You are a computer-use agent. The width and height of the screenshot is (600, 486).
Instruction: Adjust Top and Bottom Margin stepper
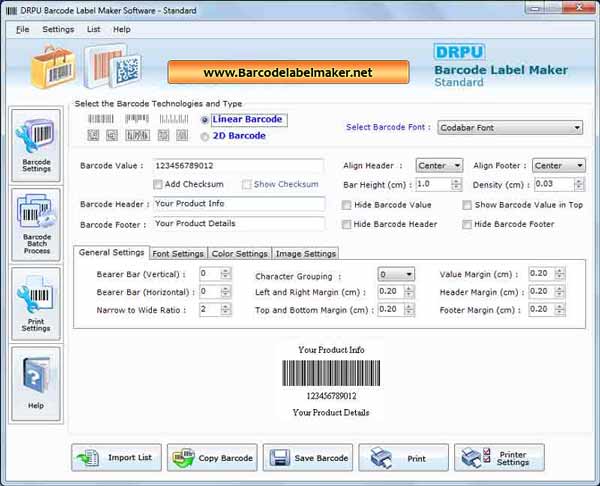409,309
